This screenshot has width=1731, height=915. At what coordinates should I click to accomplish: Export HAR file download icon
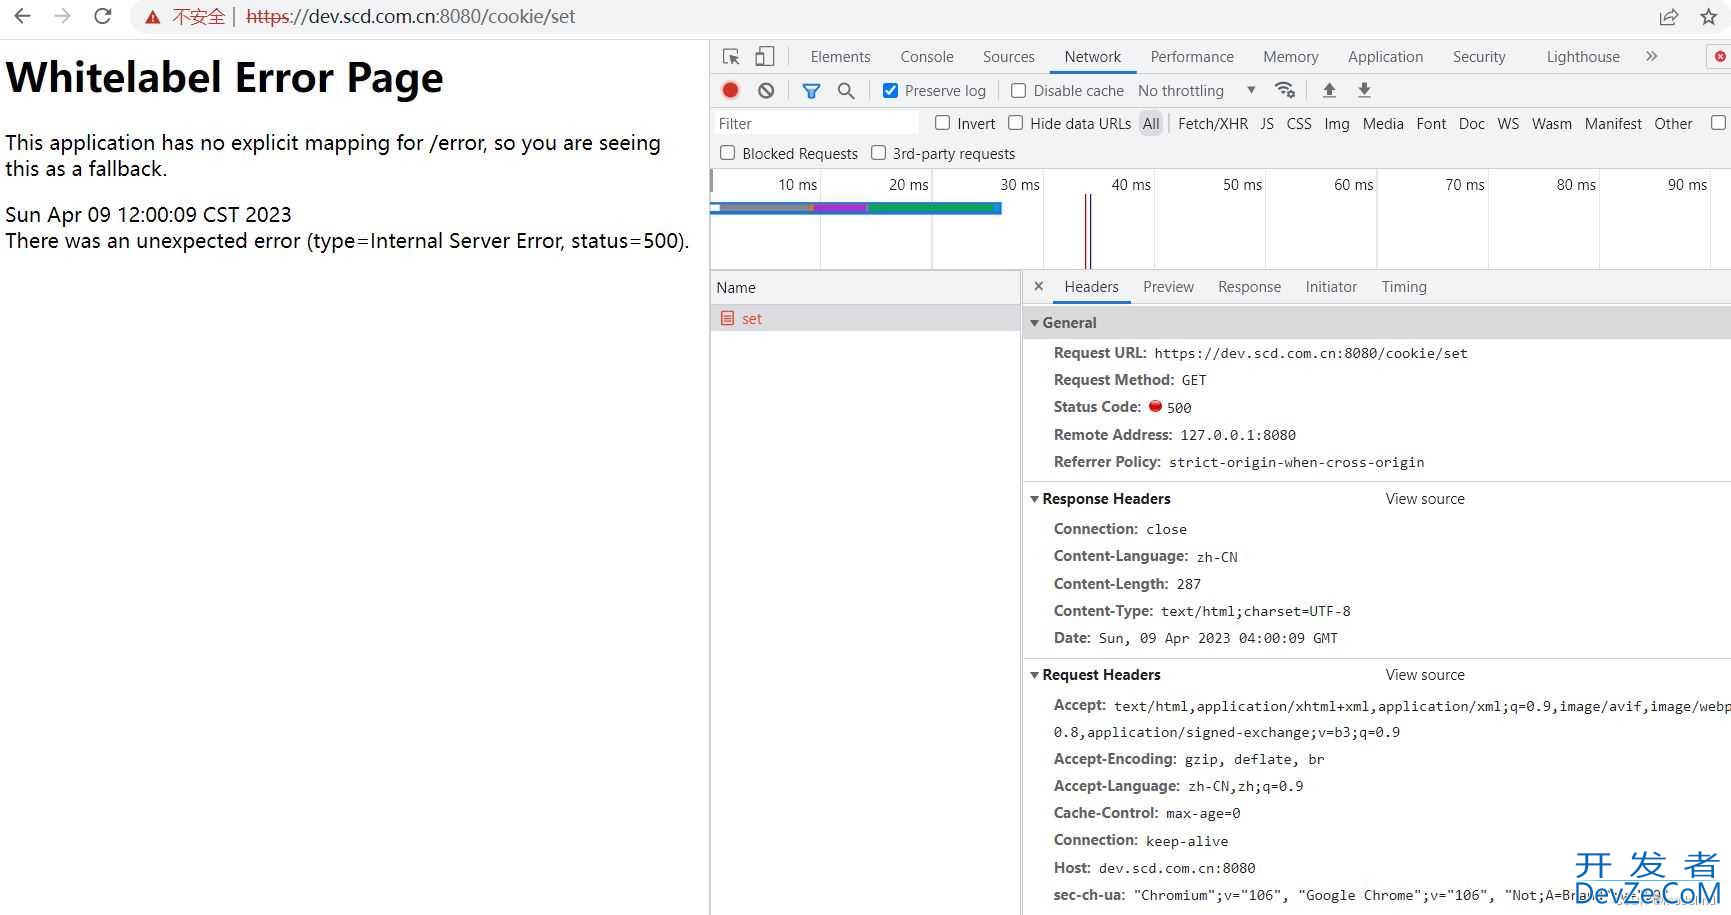point(1364,90)
